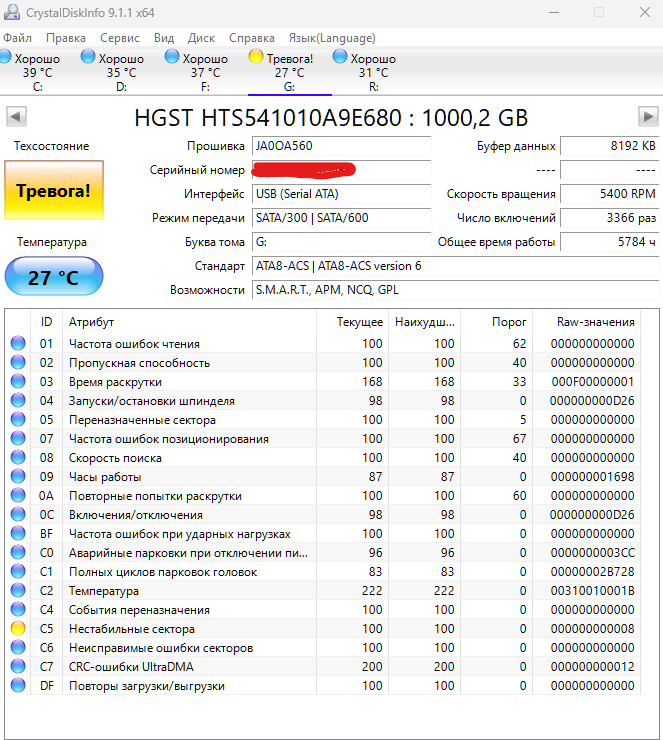Image resolution: width=663 pixels, height=740 pixels.
Task: Click the 27 °C temperature button
Action: (54, 277)
